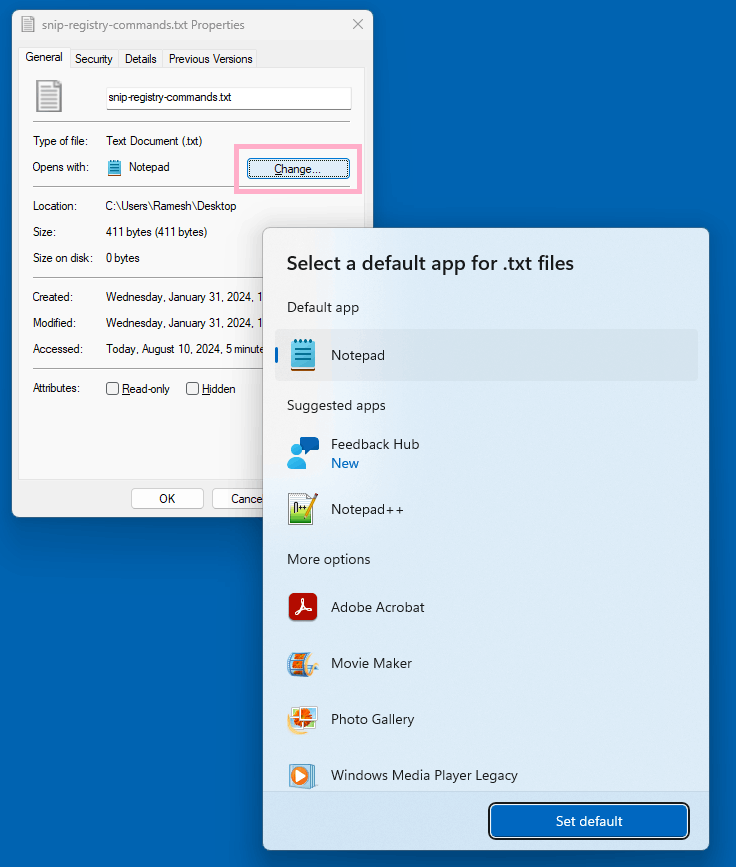736x867 pixels.
Task: Click the 'Adobe Acrobat' app name
Action: pos(378,607)
